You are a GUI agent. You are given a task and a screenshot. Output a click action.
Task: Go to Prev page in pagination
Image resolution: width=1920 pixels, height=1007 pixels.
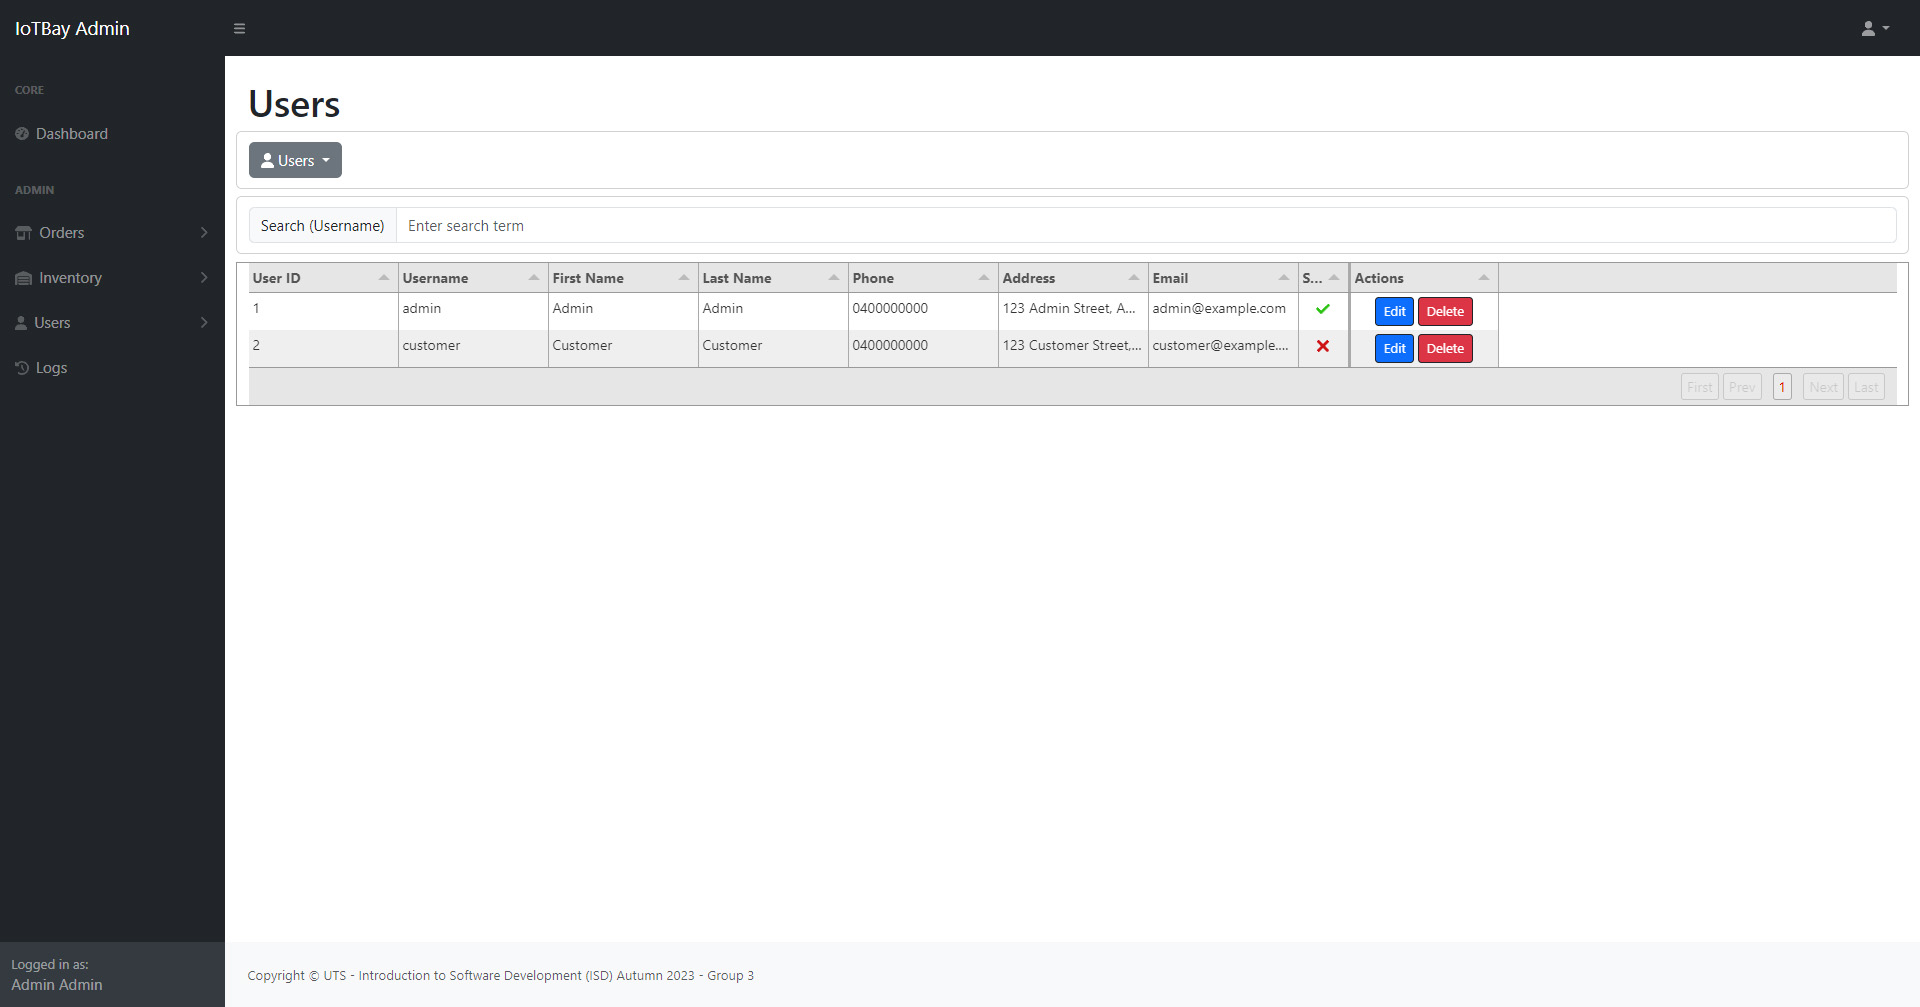[x=1742, y=387]
